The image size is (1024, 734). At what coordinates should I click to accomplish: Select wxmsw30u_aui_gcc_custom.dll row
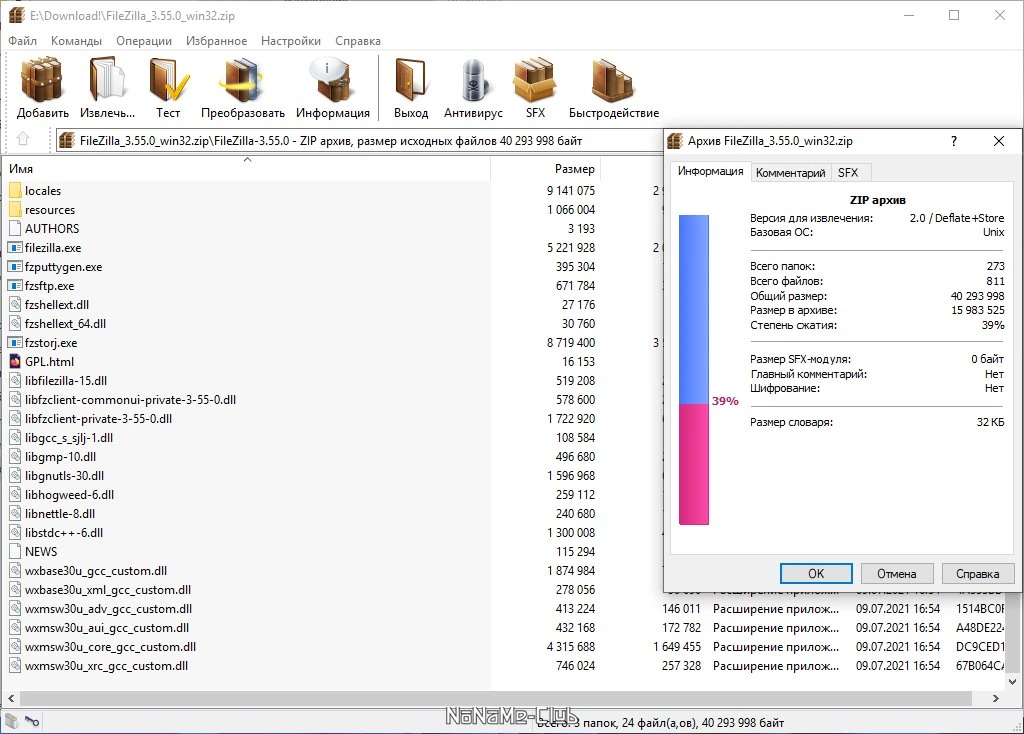[106, 627]
